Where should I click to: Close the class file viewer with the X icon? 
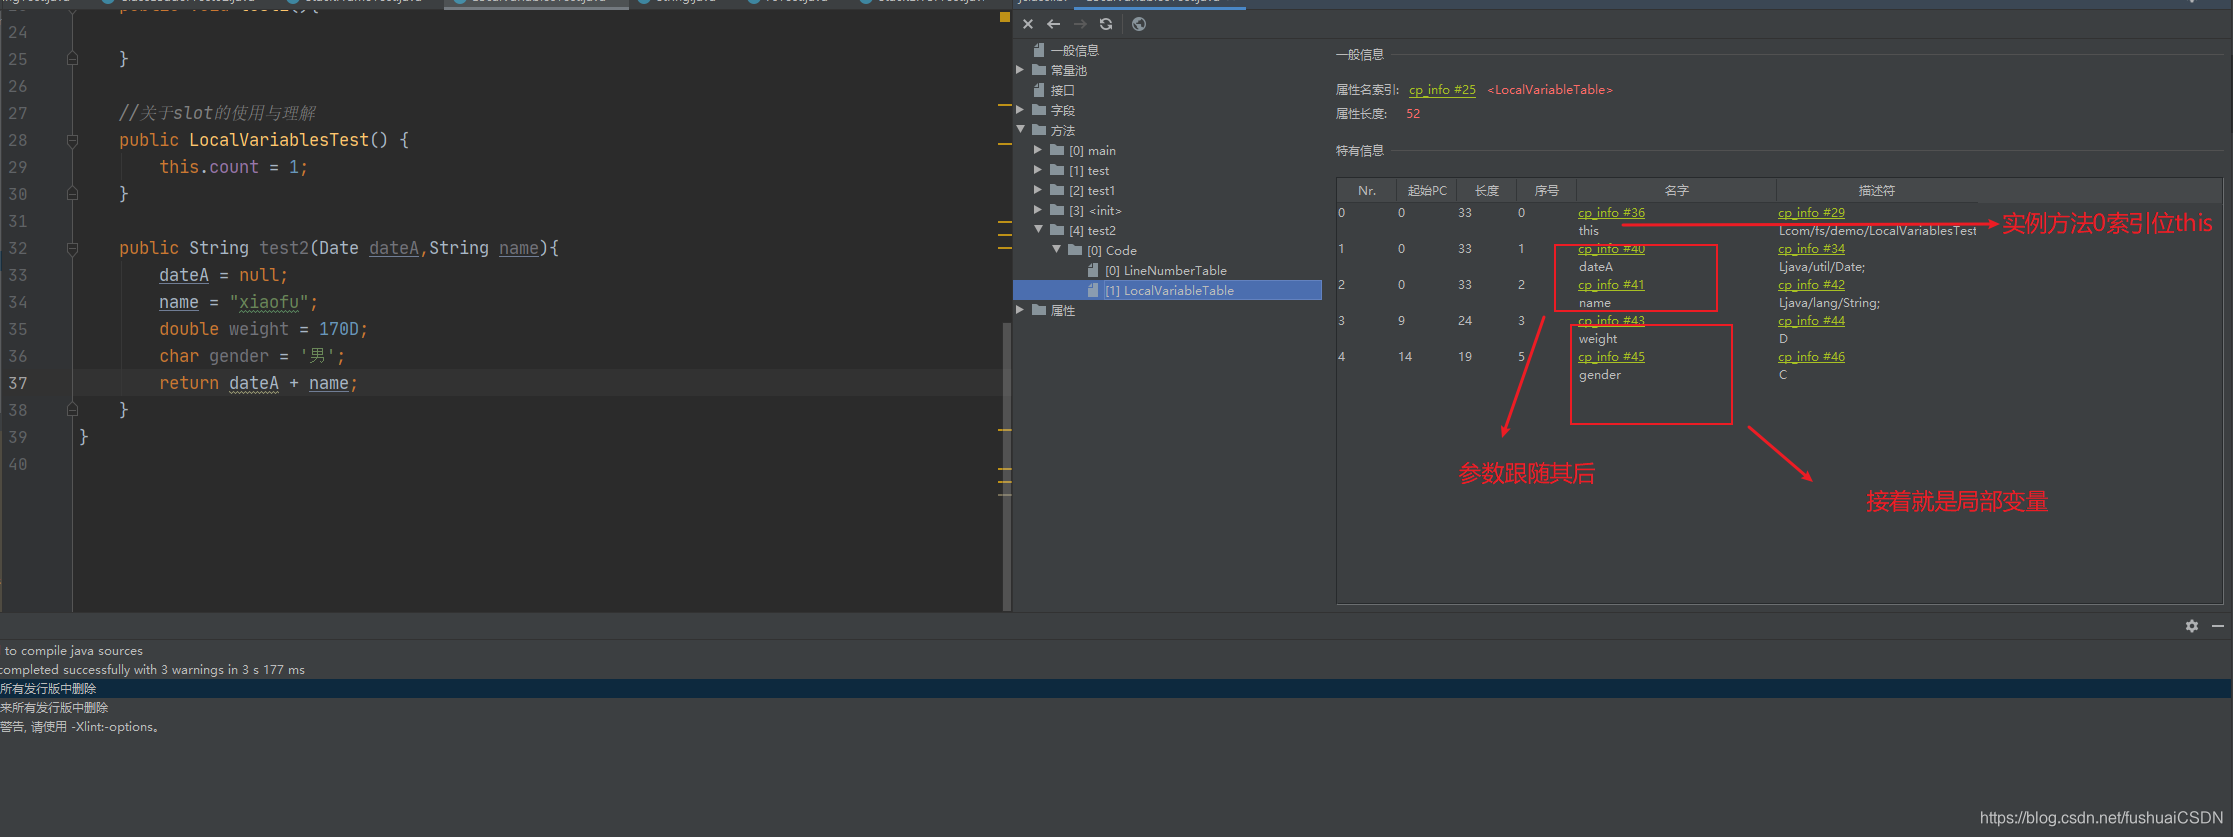(1028, 24)
